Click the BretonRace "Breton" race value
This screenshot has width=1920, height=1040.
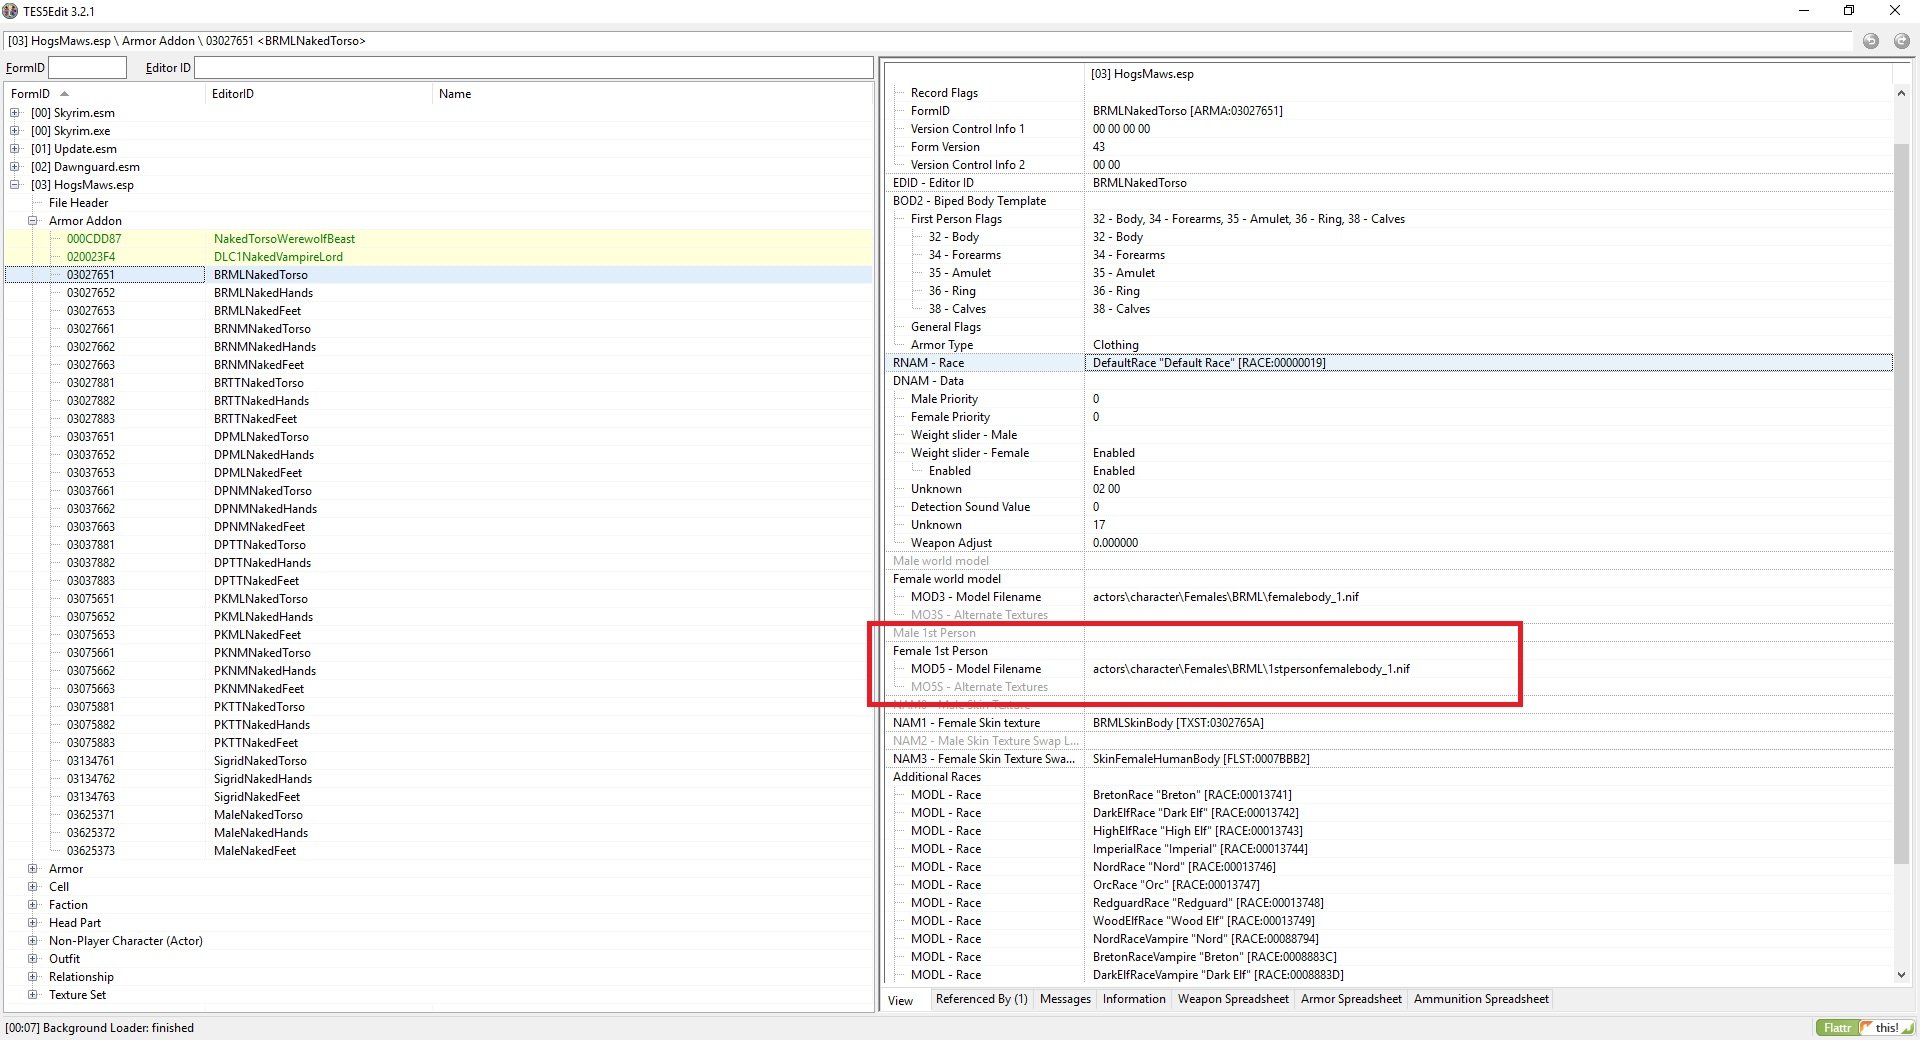point(1192,795)
